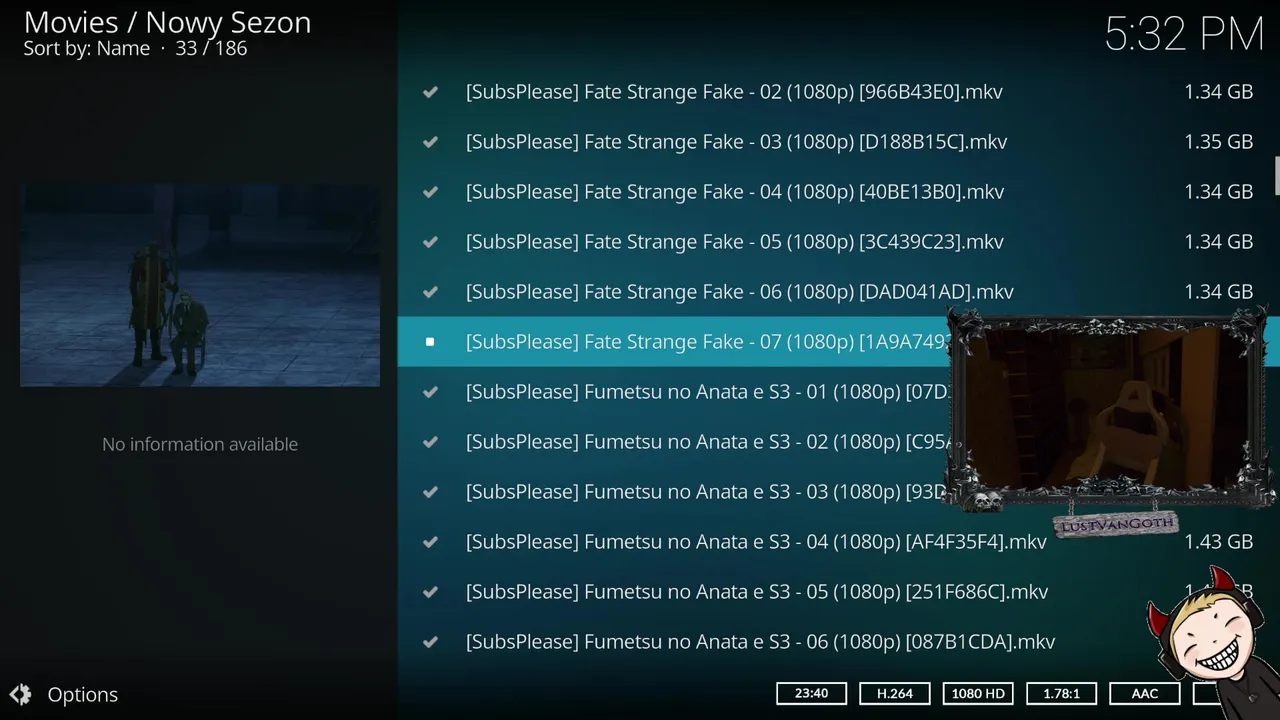The height and width of the screenshot is (720, 1280).
Task: Click the video preview thumbnail
Action: coord(200,285)
